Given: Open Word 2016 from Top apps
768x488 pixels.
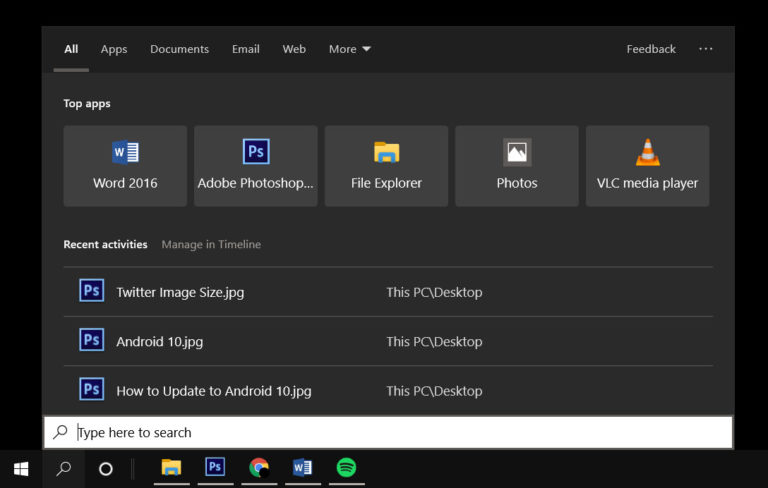Looking at the screenshot, I should 125,166.
